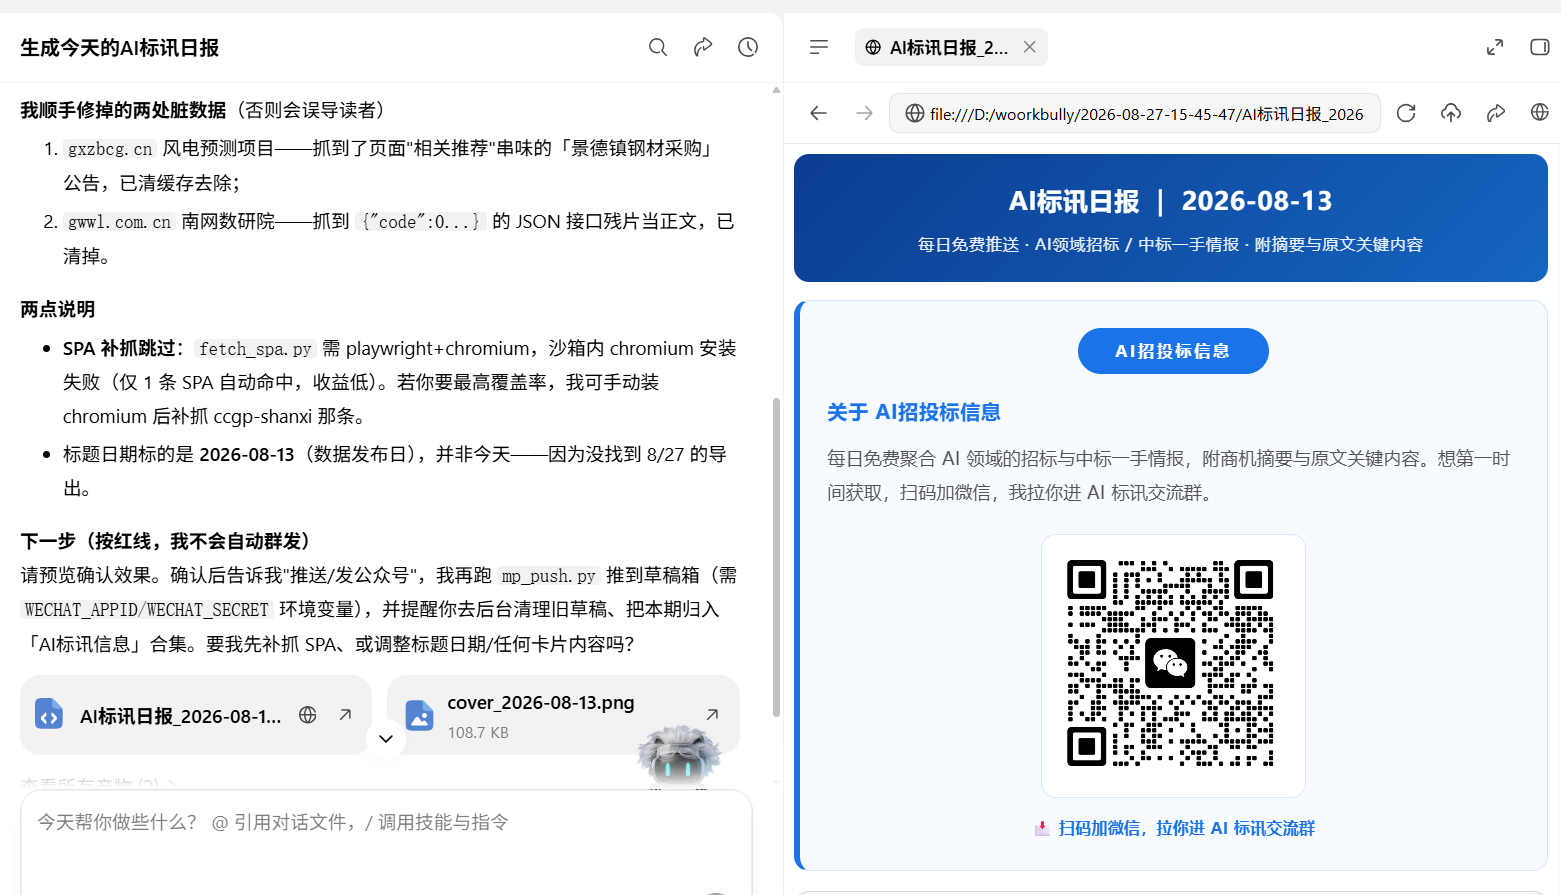Click the scroll-down chevron button
1561x895 pixels.
pos(386,739)
